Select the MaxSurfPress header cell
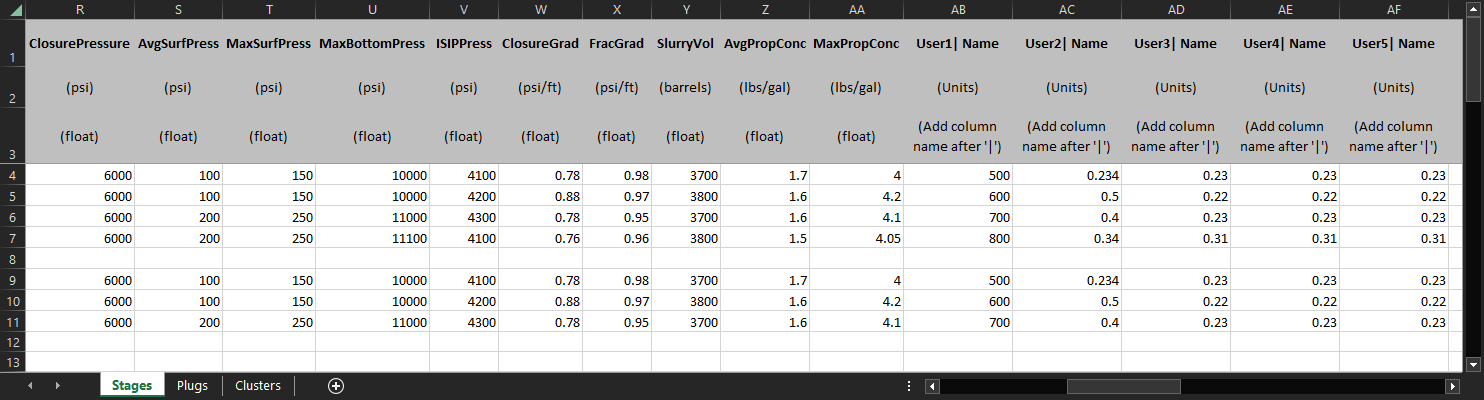The image size is (1484, 400). point(269,44)
